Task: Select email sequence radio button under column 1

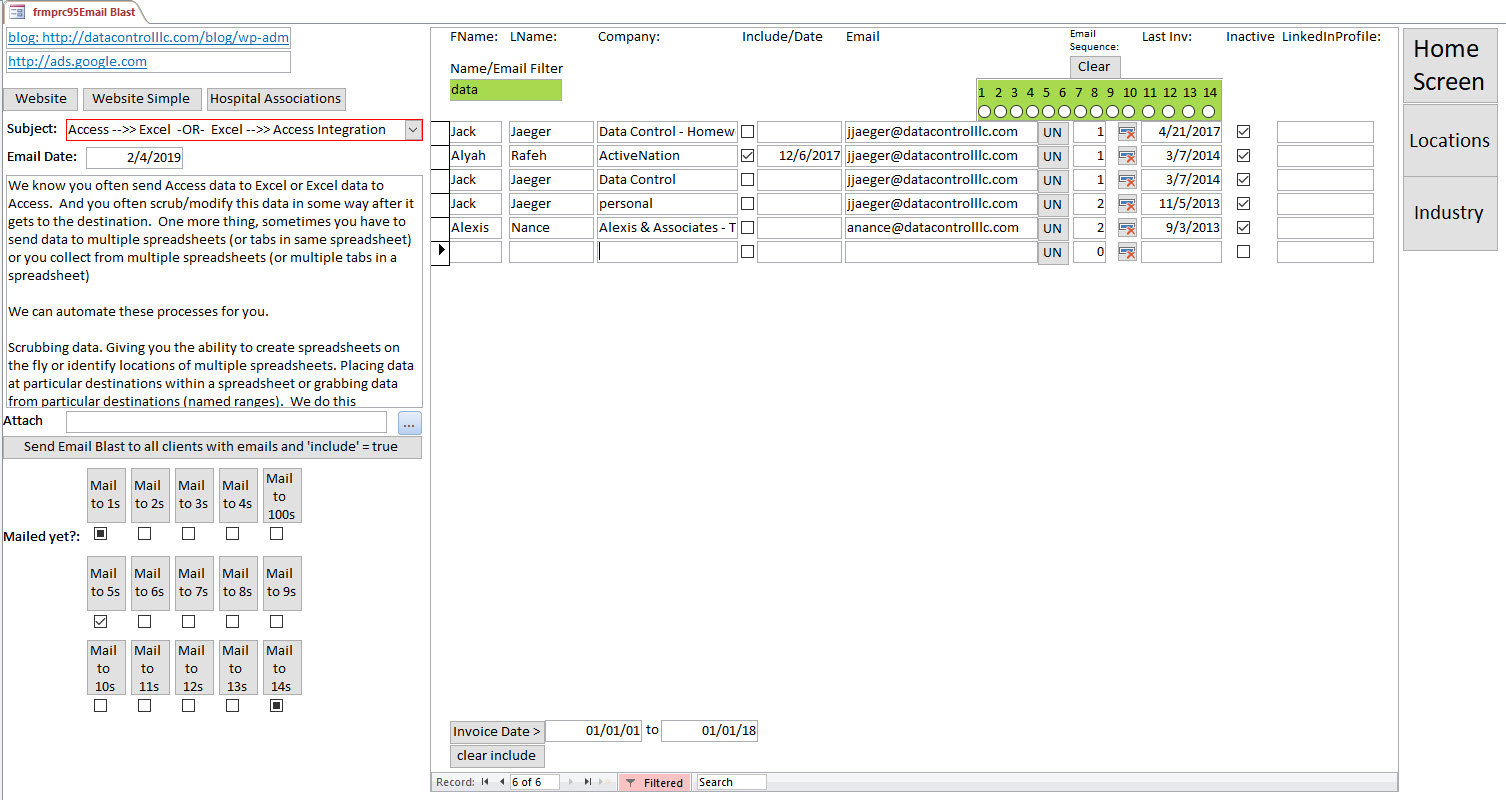Action: tap(985, 112)
